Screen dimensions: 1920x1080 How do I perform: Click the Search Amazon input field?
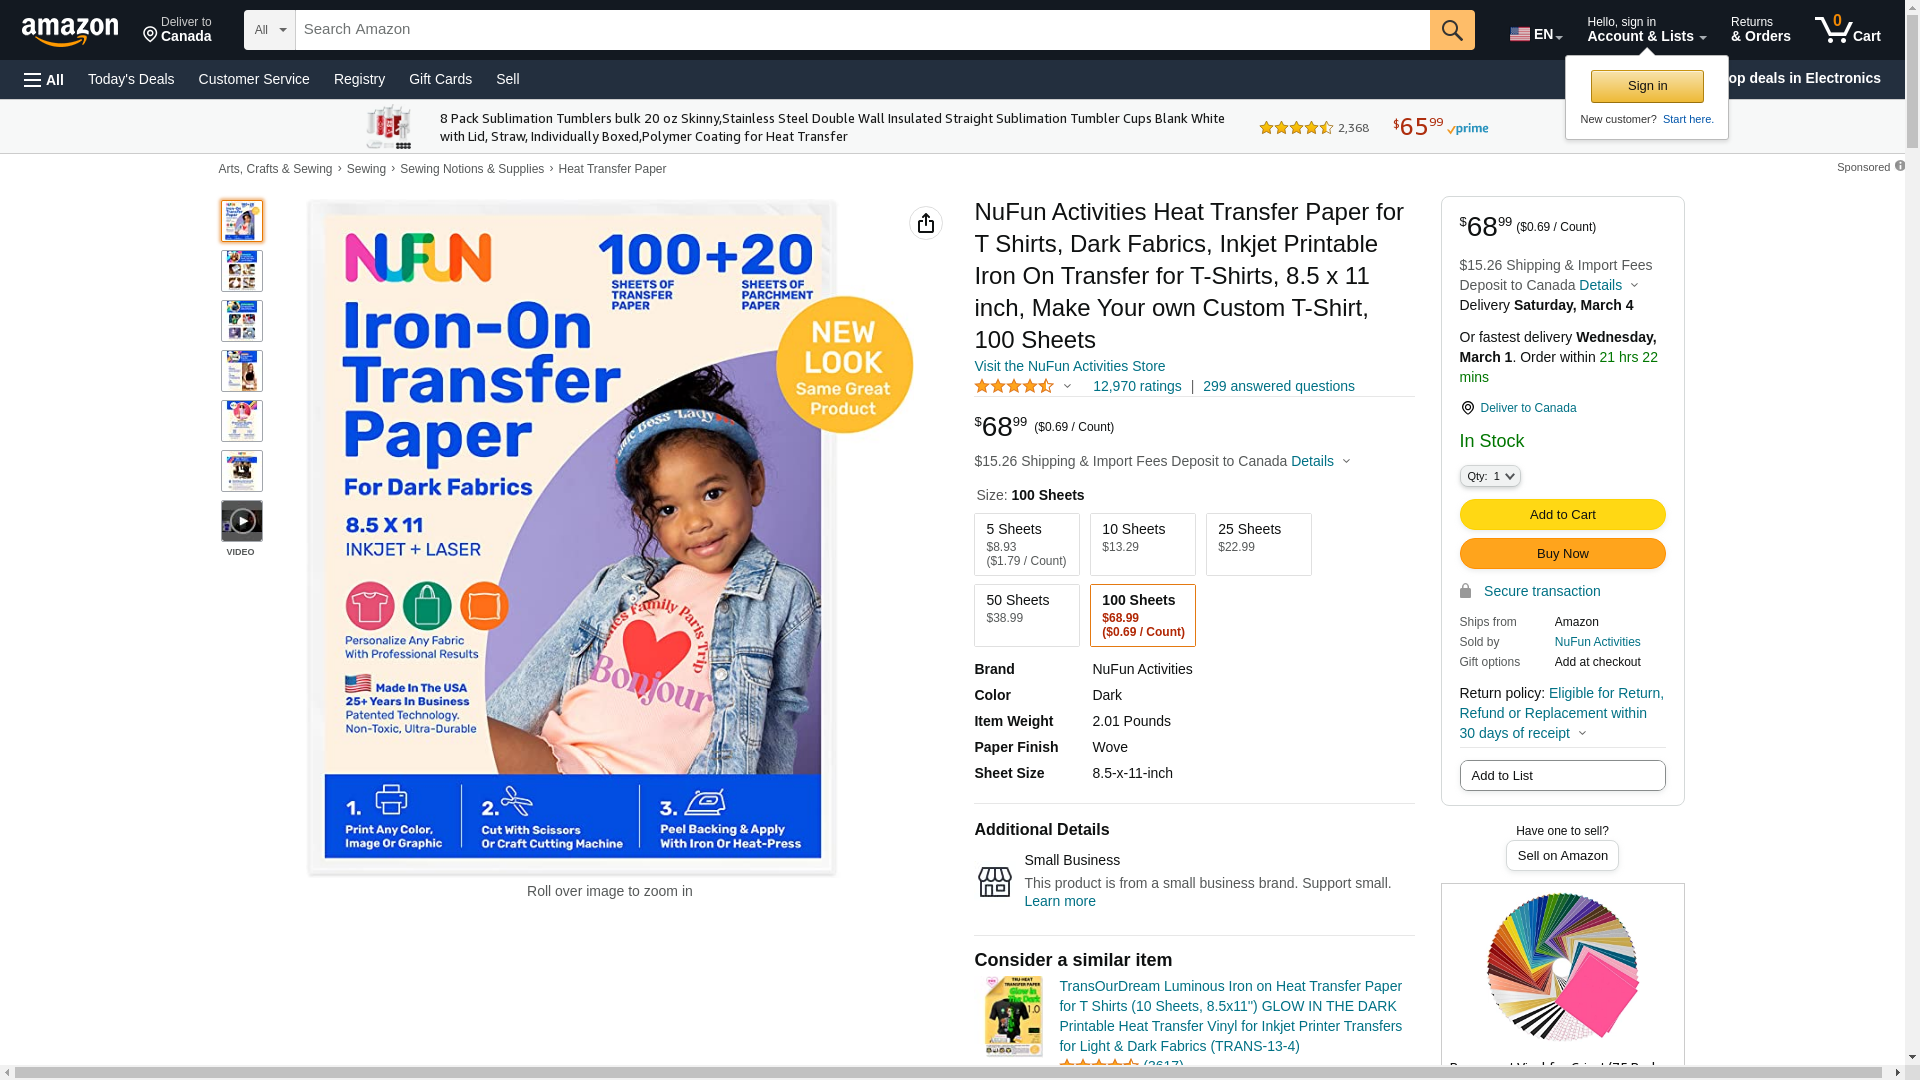(863, 30)
